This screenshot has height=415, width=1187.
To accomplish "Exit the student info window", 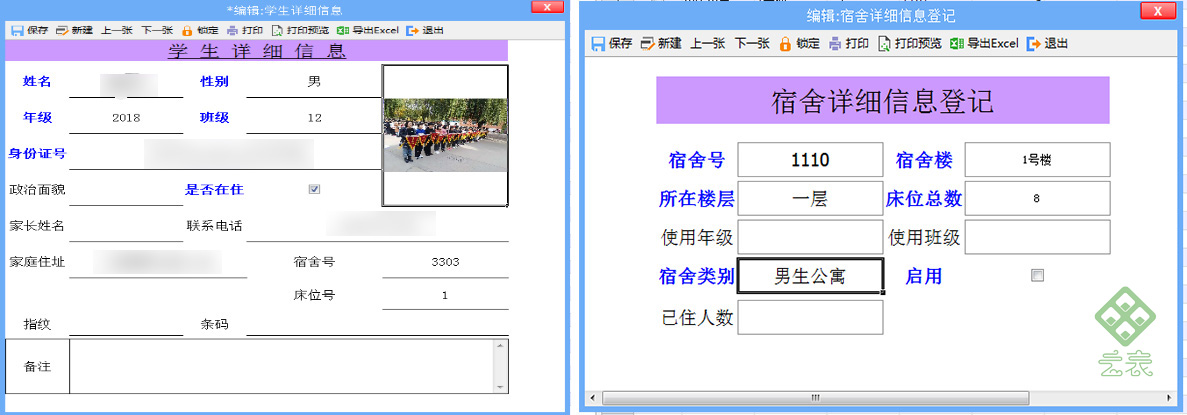I will (x=425, y=31).
